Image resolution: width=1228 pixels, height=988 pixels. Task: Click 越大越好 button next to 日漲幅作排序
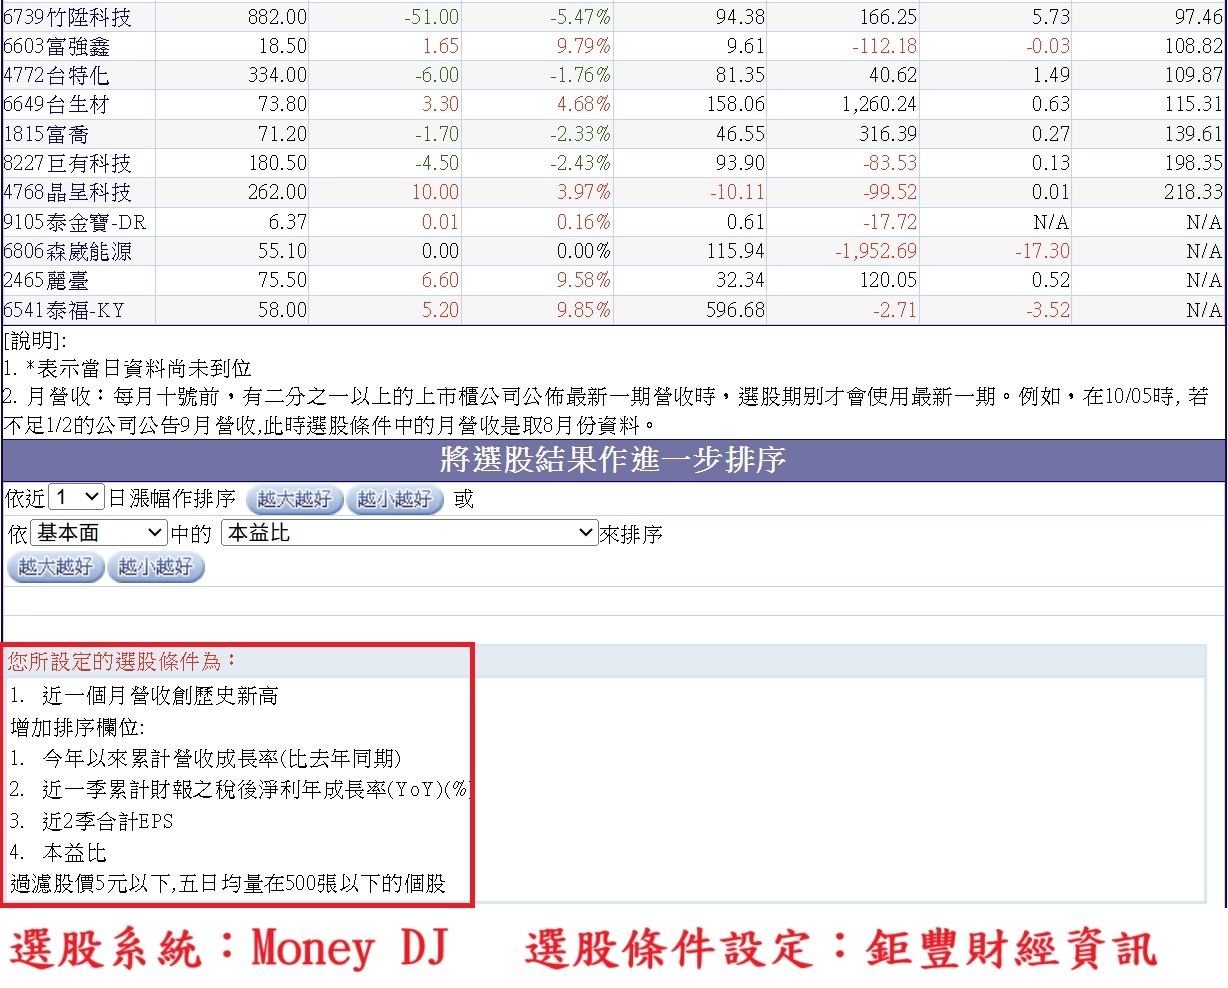pyautogui.click(x=295, y=499)
